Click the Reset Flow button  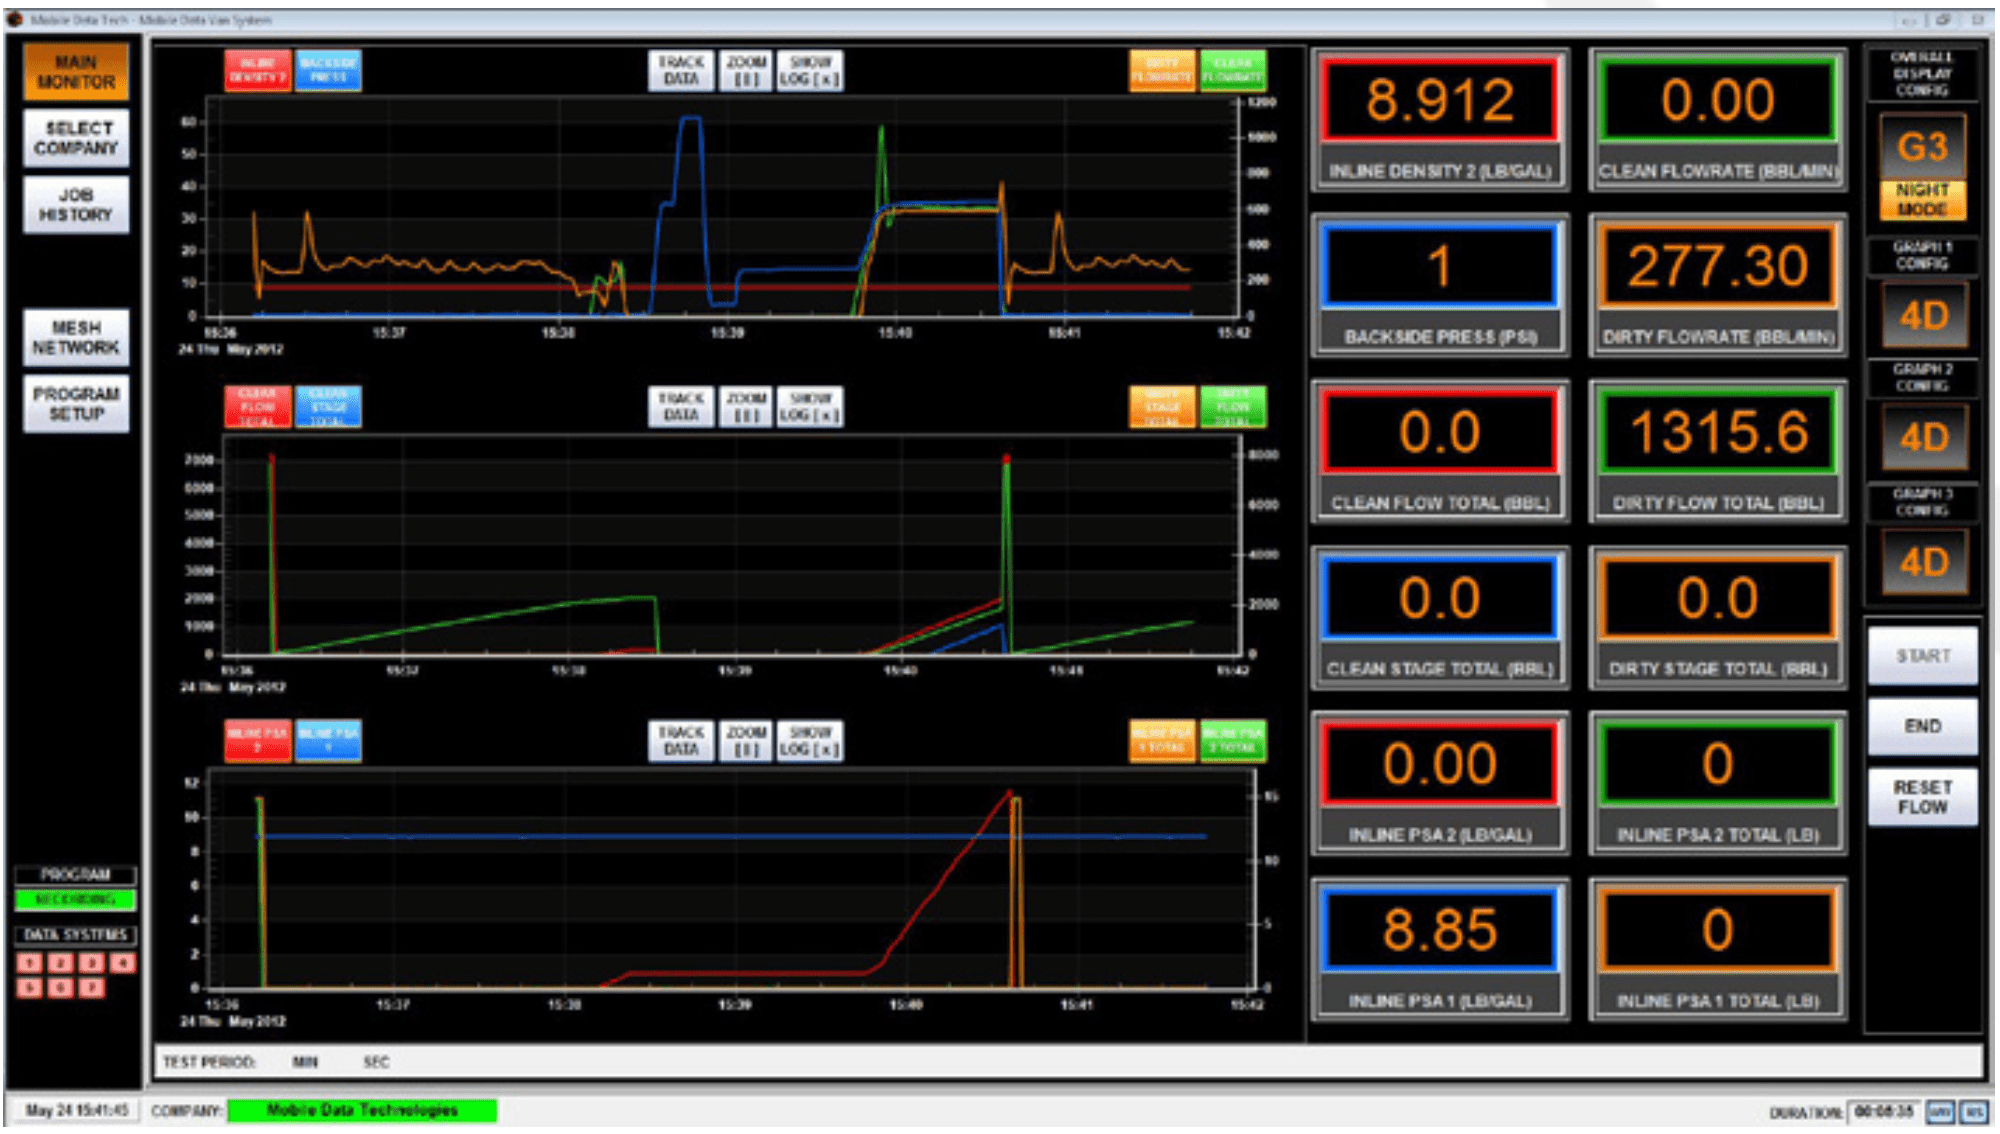1922,797
